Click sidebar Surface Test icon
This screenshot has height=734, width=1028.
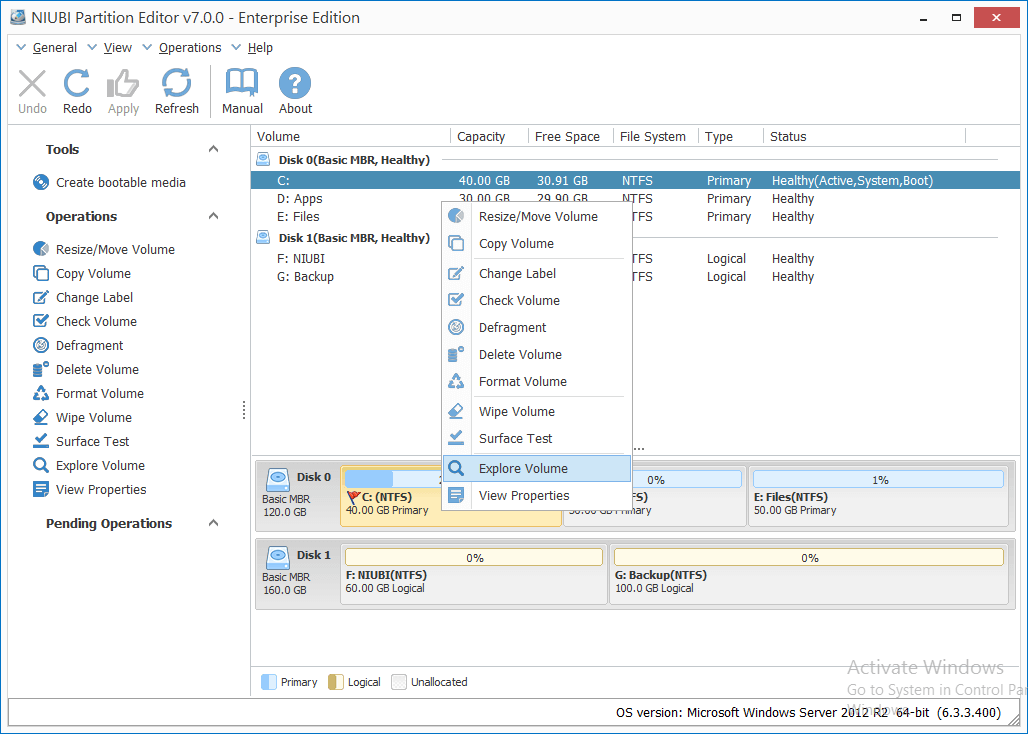41,441
